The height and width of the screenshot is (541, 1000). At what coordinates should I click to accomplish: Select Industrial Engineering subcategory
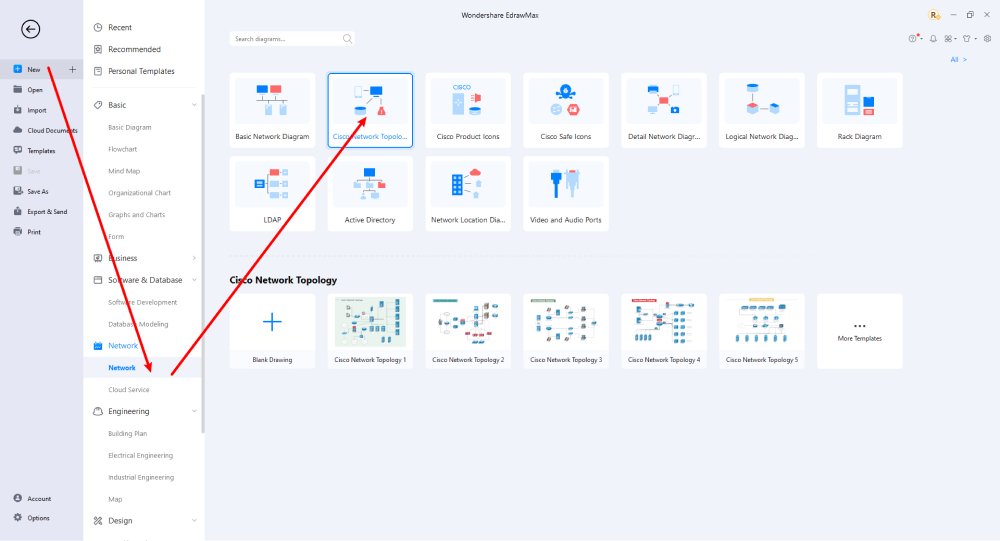coord(141,477)
